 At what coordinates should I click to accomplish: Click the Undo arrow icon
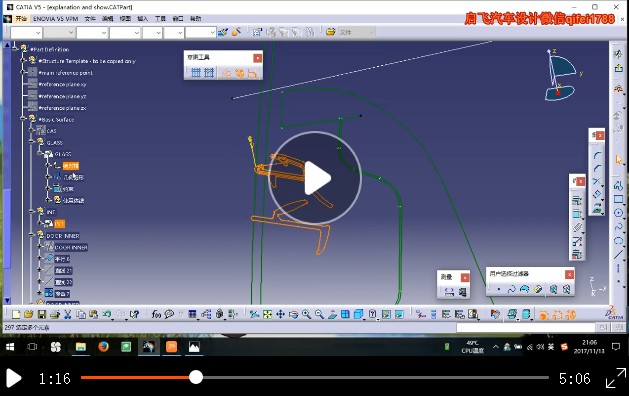pos(106,315)
